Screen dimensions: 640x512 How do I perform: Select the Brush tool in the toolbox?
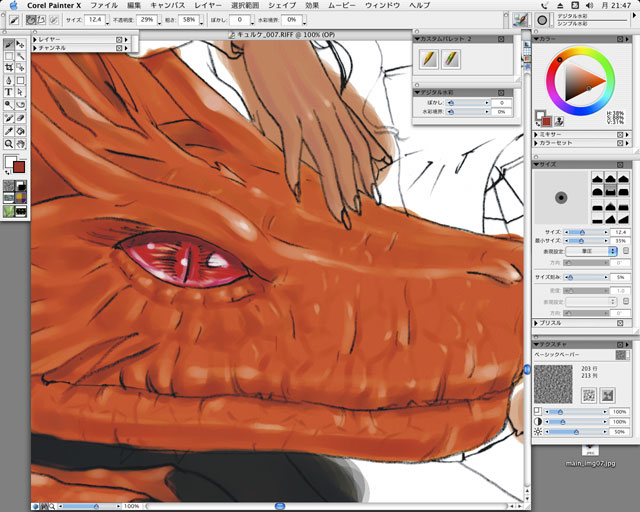(9, 44)
